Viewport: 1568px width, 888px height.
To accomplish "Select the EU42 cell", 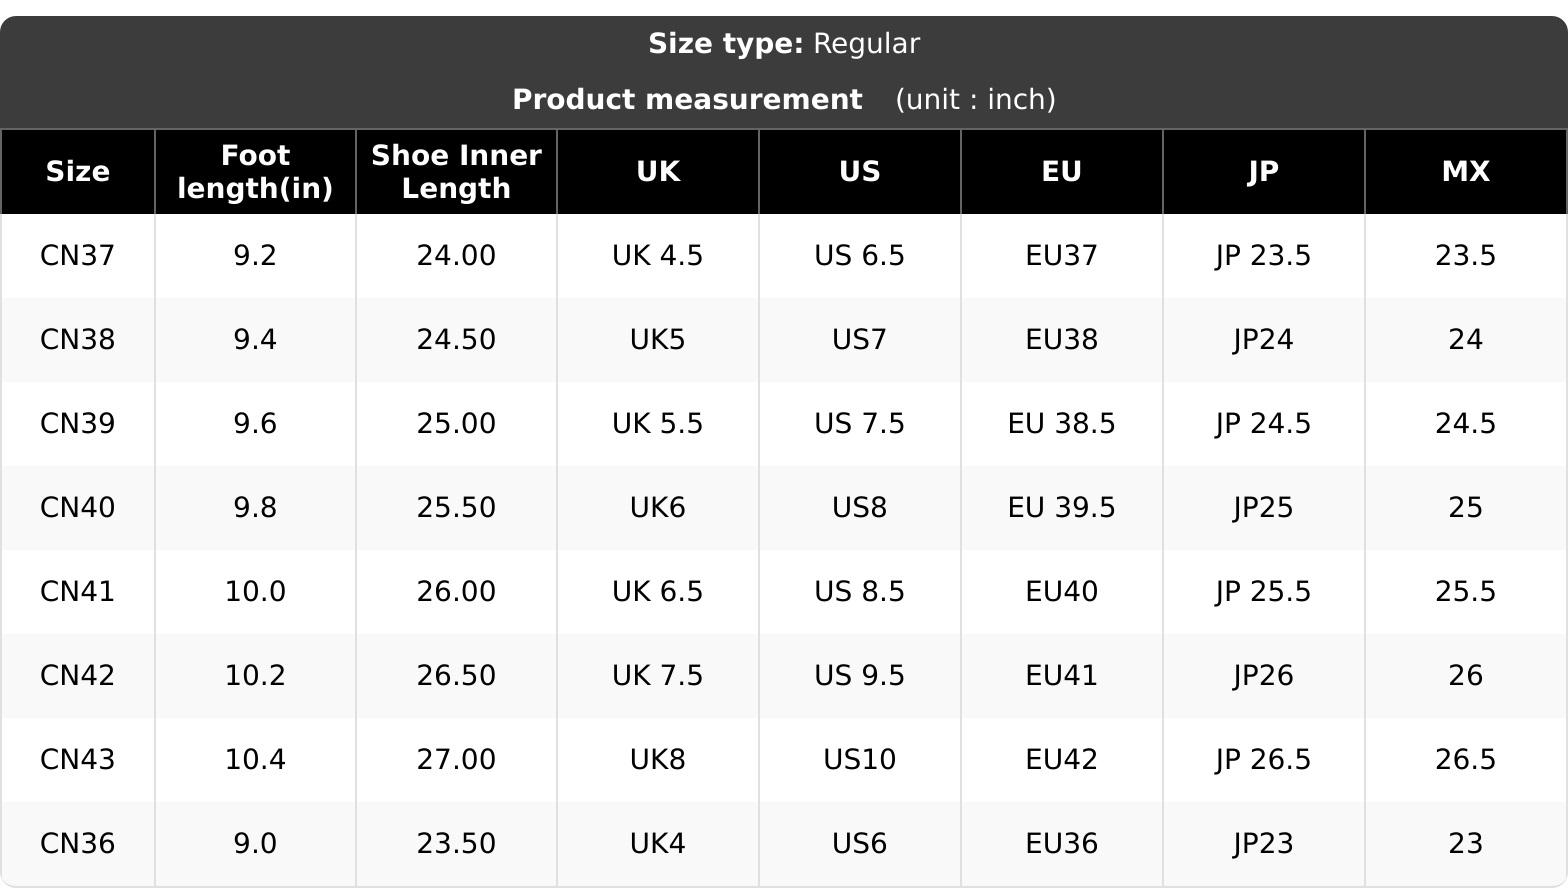I will [1062, 760].
